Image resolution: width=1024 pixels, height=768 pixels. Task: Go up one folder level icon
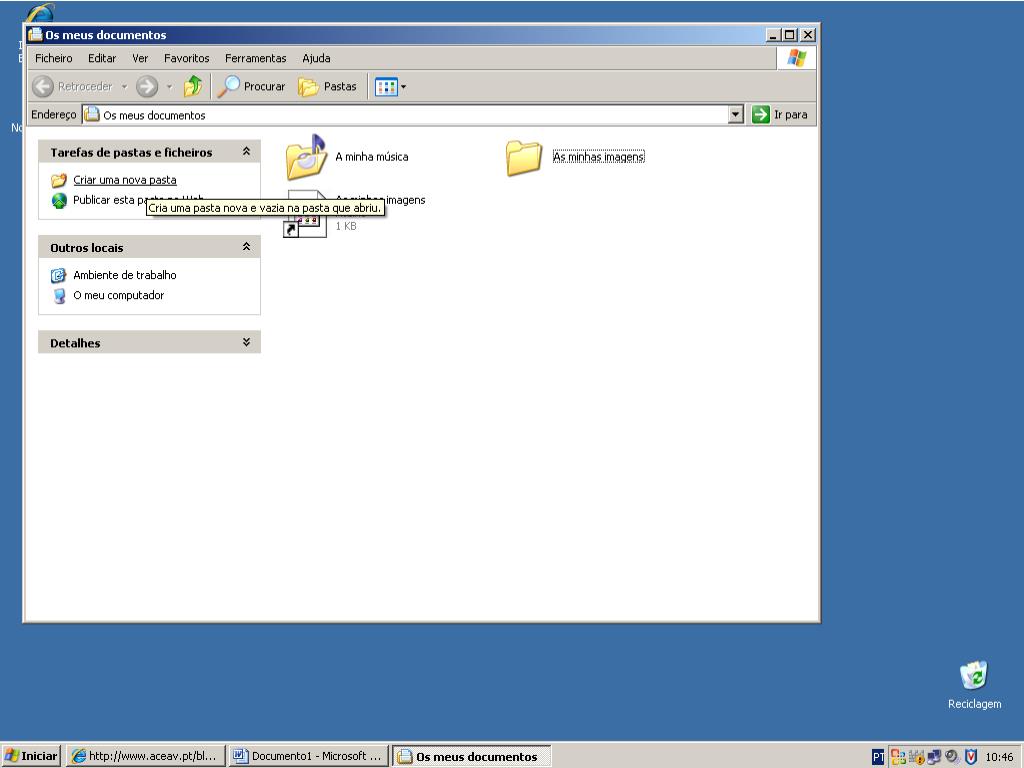193,86
